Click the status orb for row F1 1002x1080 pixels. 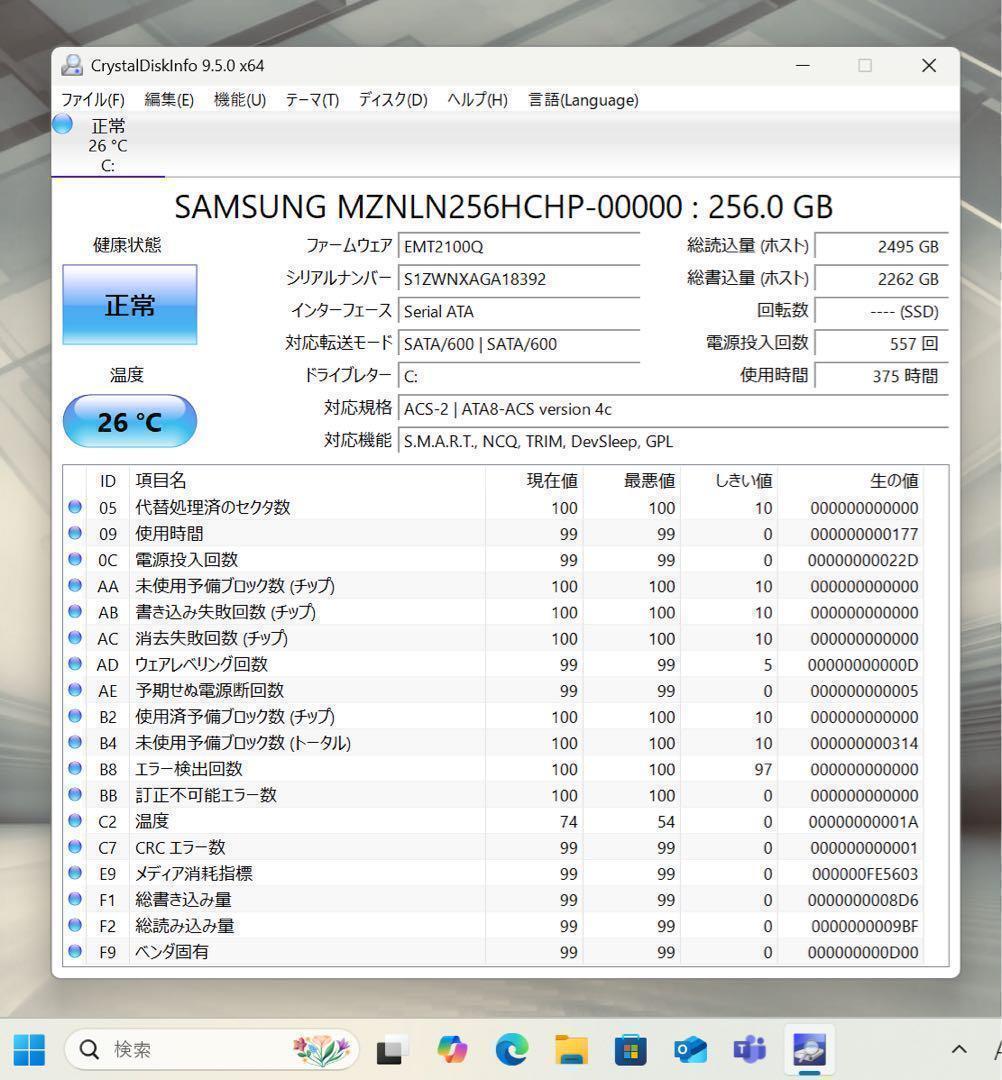point(75,900)
